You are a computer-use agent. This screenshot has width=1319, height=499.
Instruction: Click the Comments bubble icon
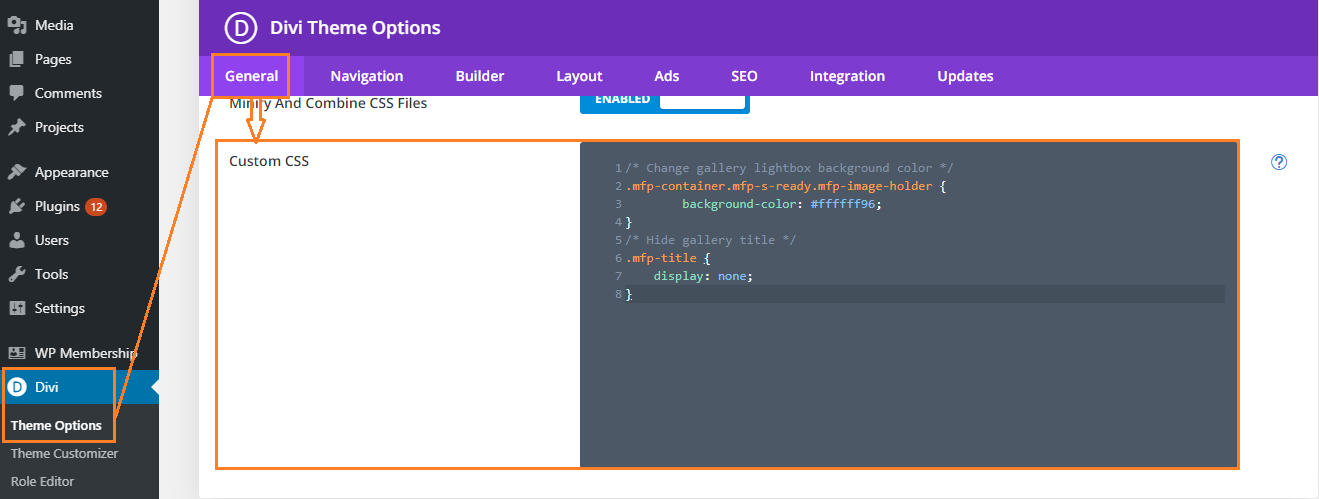[x=16, y=93]
